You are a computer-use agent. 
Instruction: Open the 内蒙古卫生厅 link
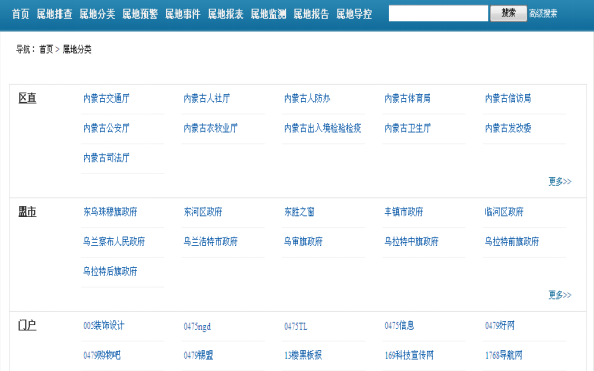(x=408, y=128)
